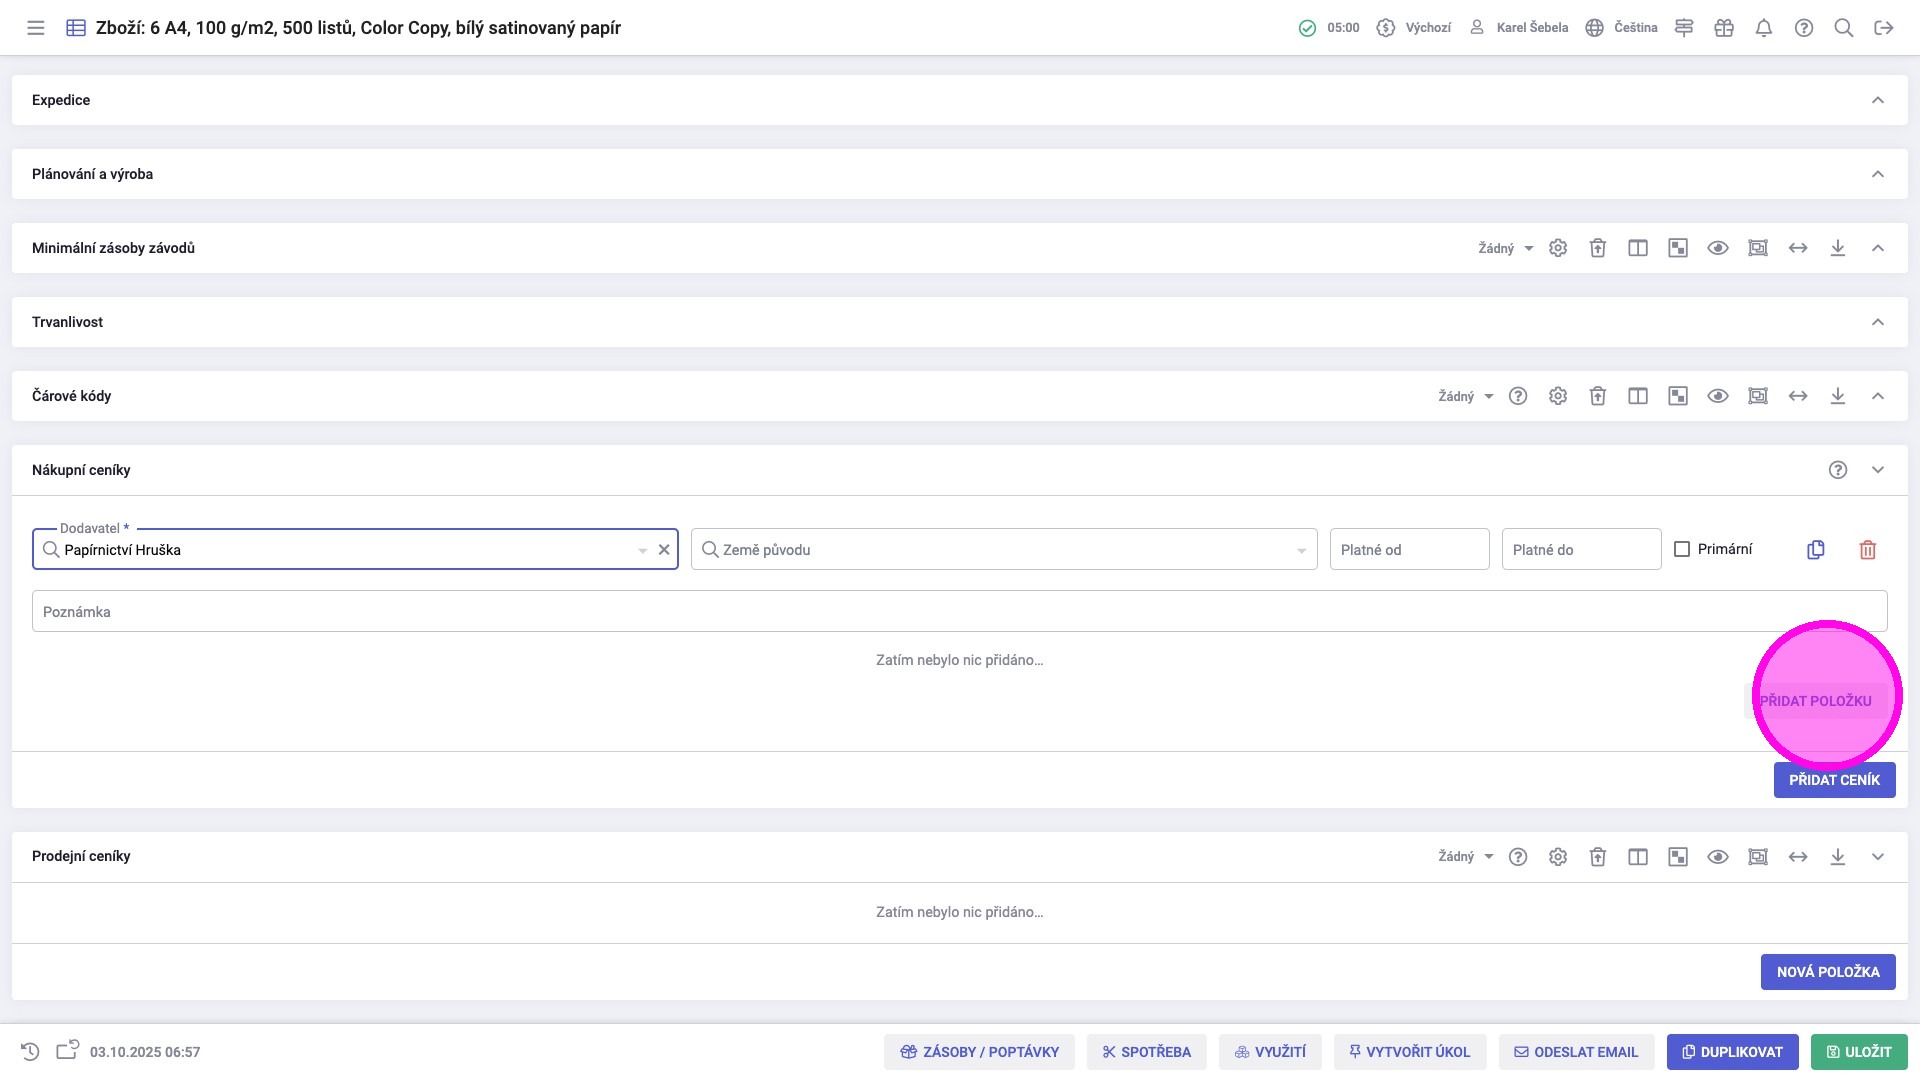Copy the purchase price list entry
Image resolution: width=1920 pixels, height=1080 pixels.
[x=1816, y=550]
